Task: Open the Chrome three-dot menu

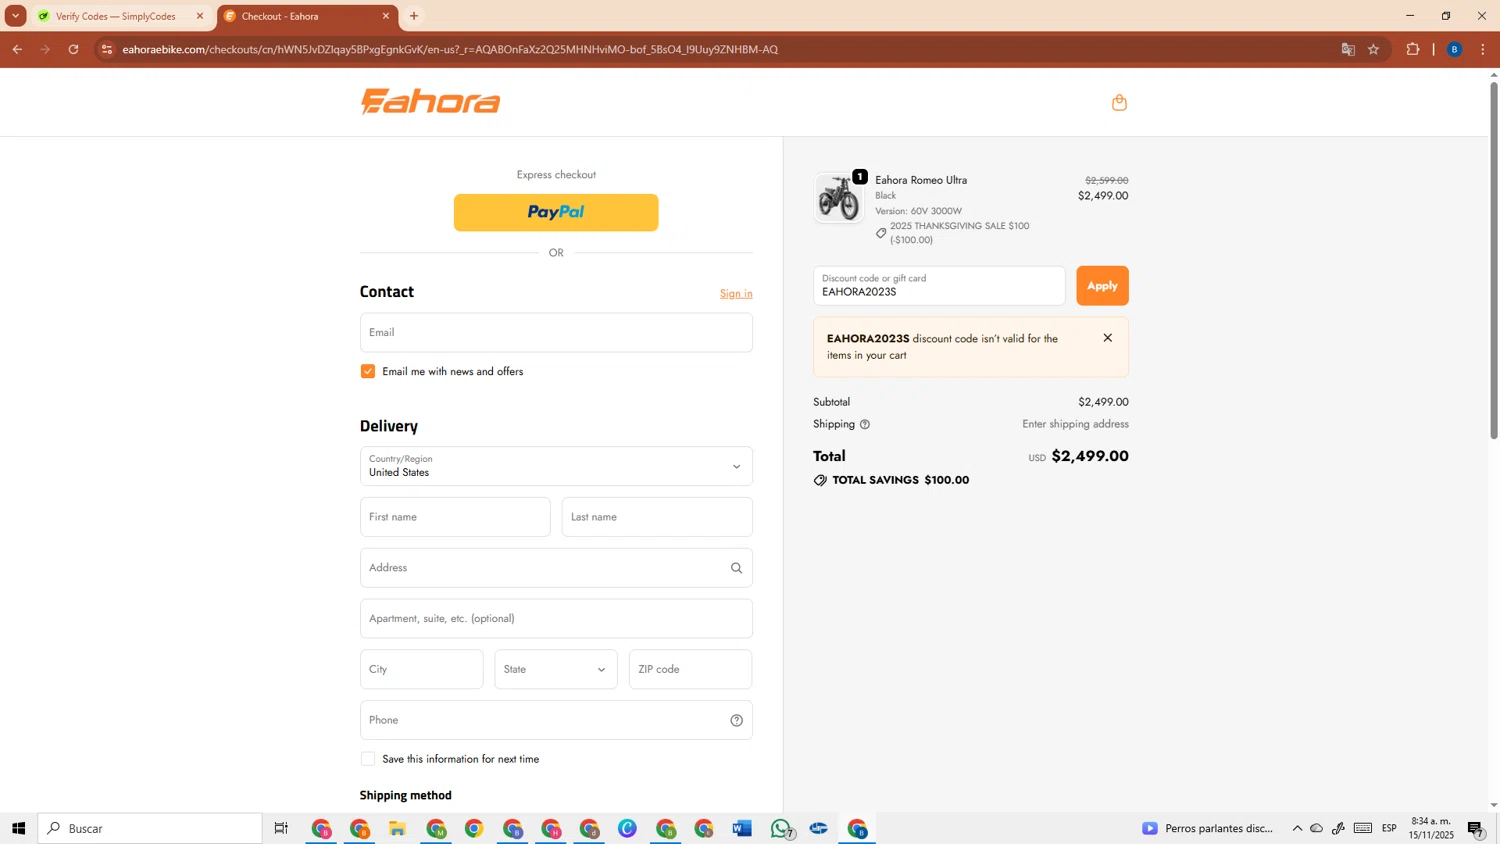Action: point(1482,49)
